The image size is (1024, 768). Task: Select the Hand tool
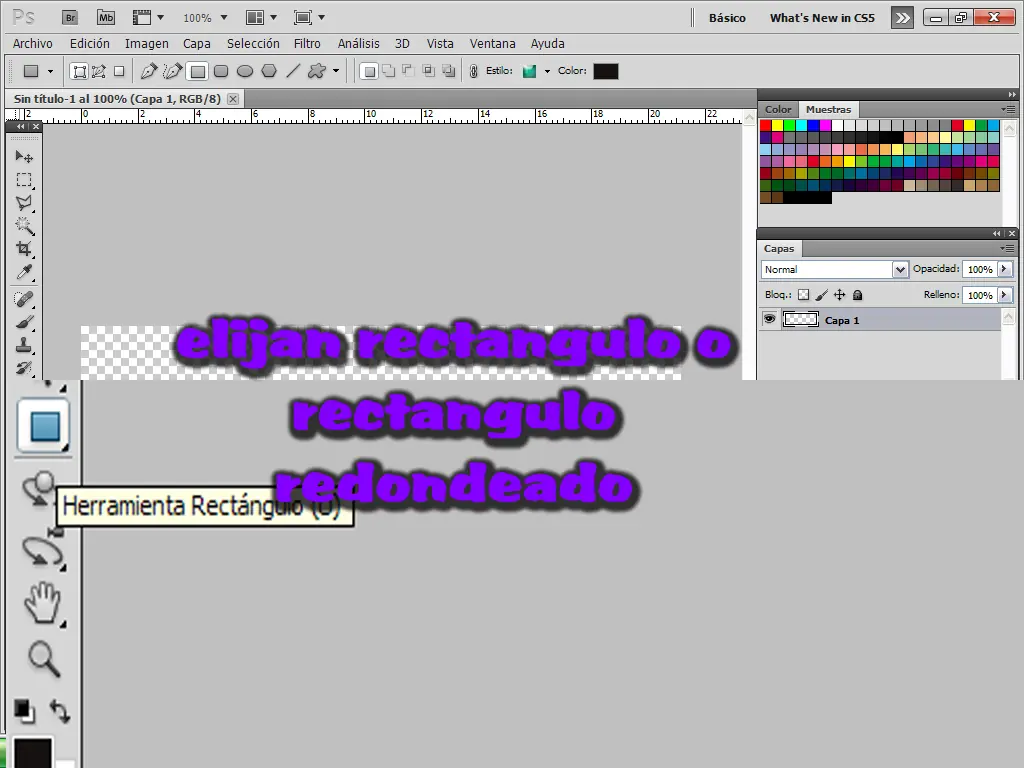click(43, 602)
